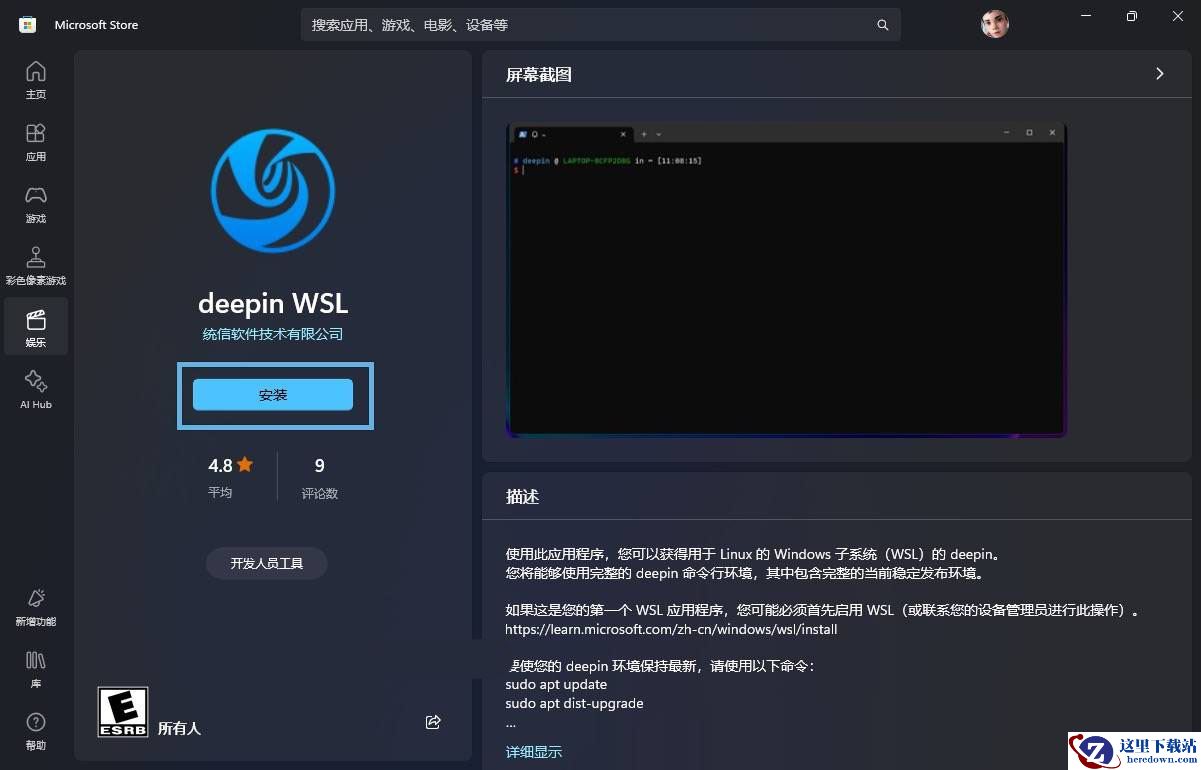Image resolution: width=1201 pixels, height=770 pixels.
Task: Open What's New (新增功能) in sidebar
Action: (x=36, y=607)
